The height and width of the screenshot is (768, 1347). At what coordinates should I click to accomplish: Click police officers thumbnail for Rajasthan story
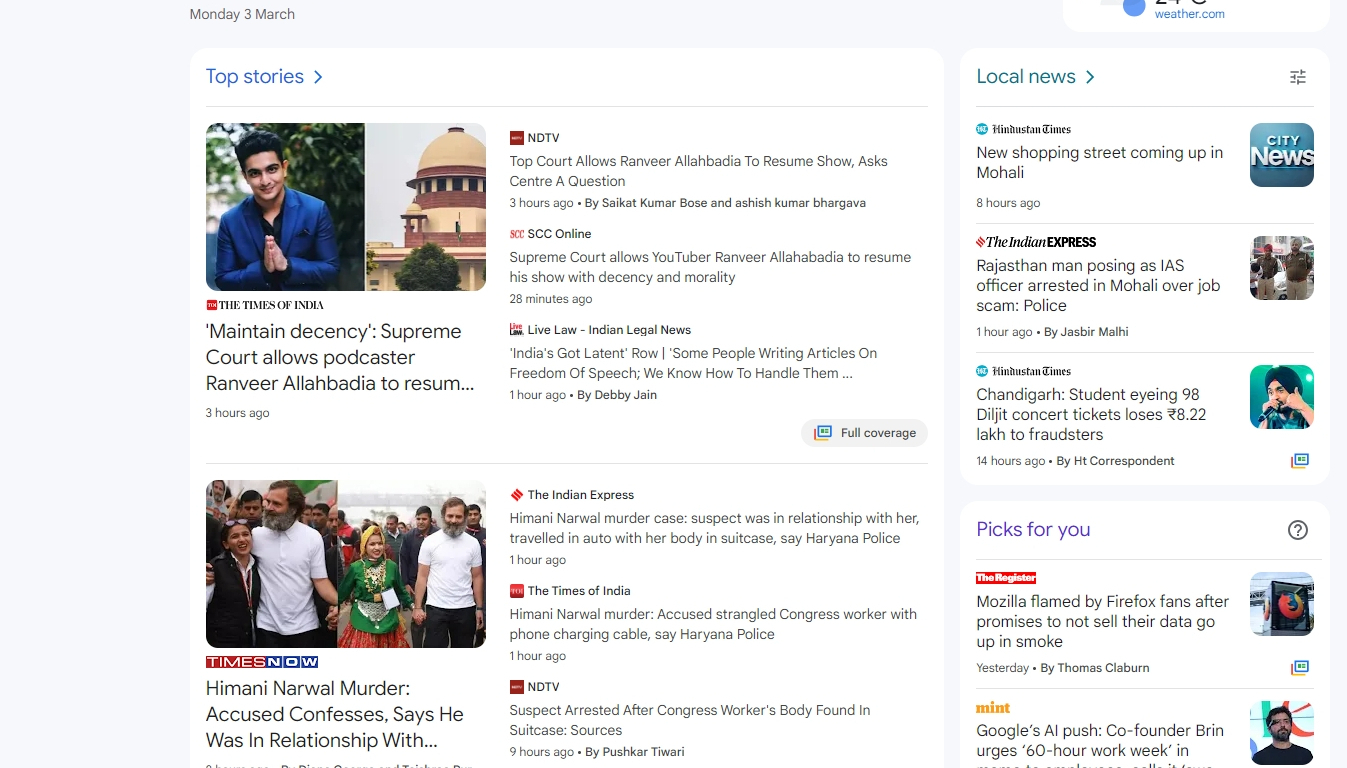pyautogui.click(x=1282, y=268)
